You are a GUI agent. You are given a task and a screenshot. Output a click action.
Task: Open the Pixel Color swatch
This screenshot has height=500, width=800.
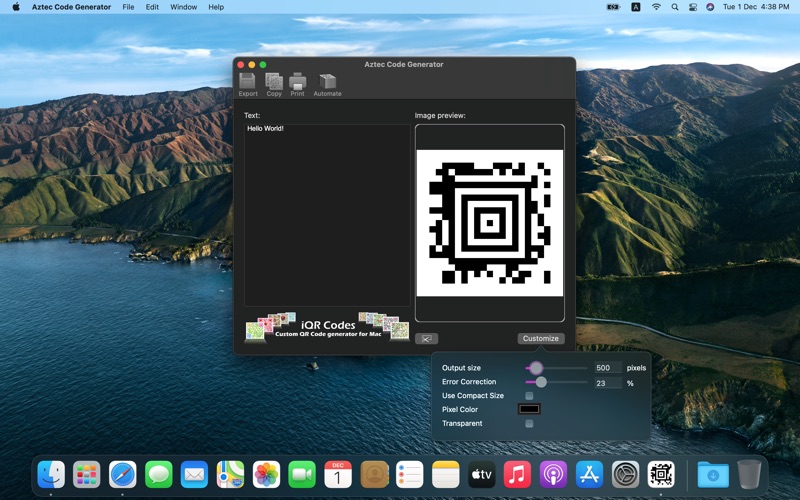pos(529,409)
